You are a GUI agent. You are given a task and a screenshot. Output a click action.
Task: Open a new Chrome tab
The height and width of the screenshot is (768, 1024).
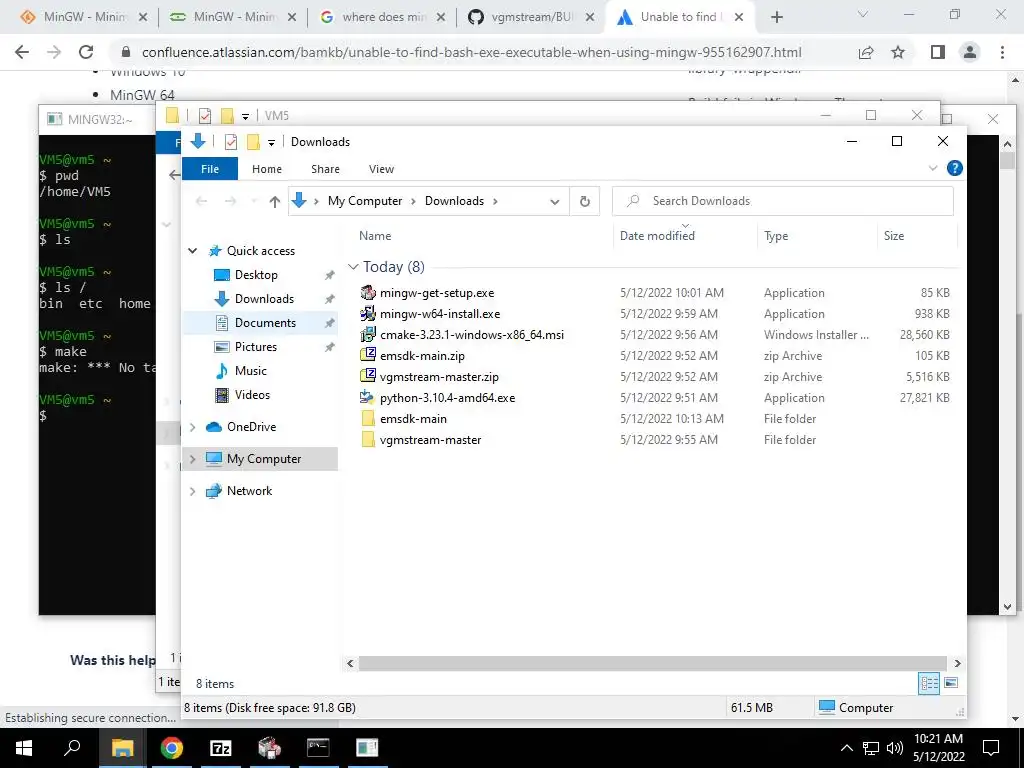point(776,18)
